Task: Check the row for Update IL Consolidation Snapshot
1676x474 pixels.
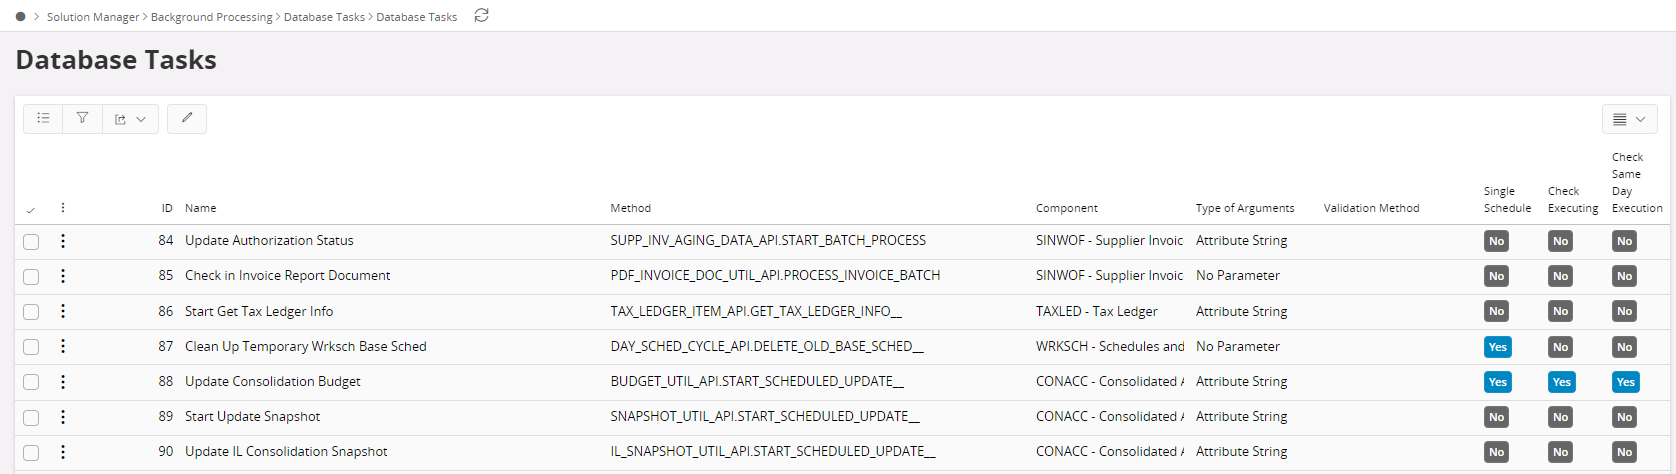Action: [31, 453]
